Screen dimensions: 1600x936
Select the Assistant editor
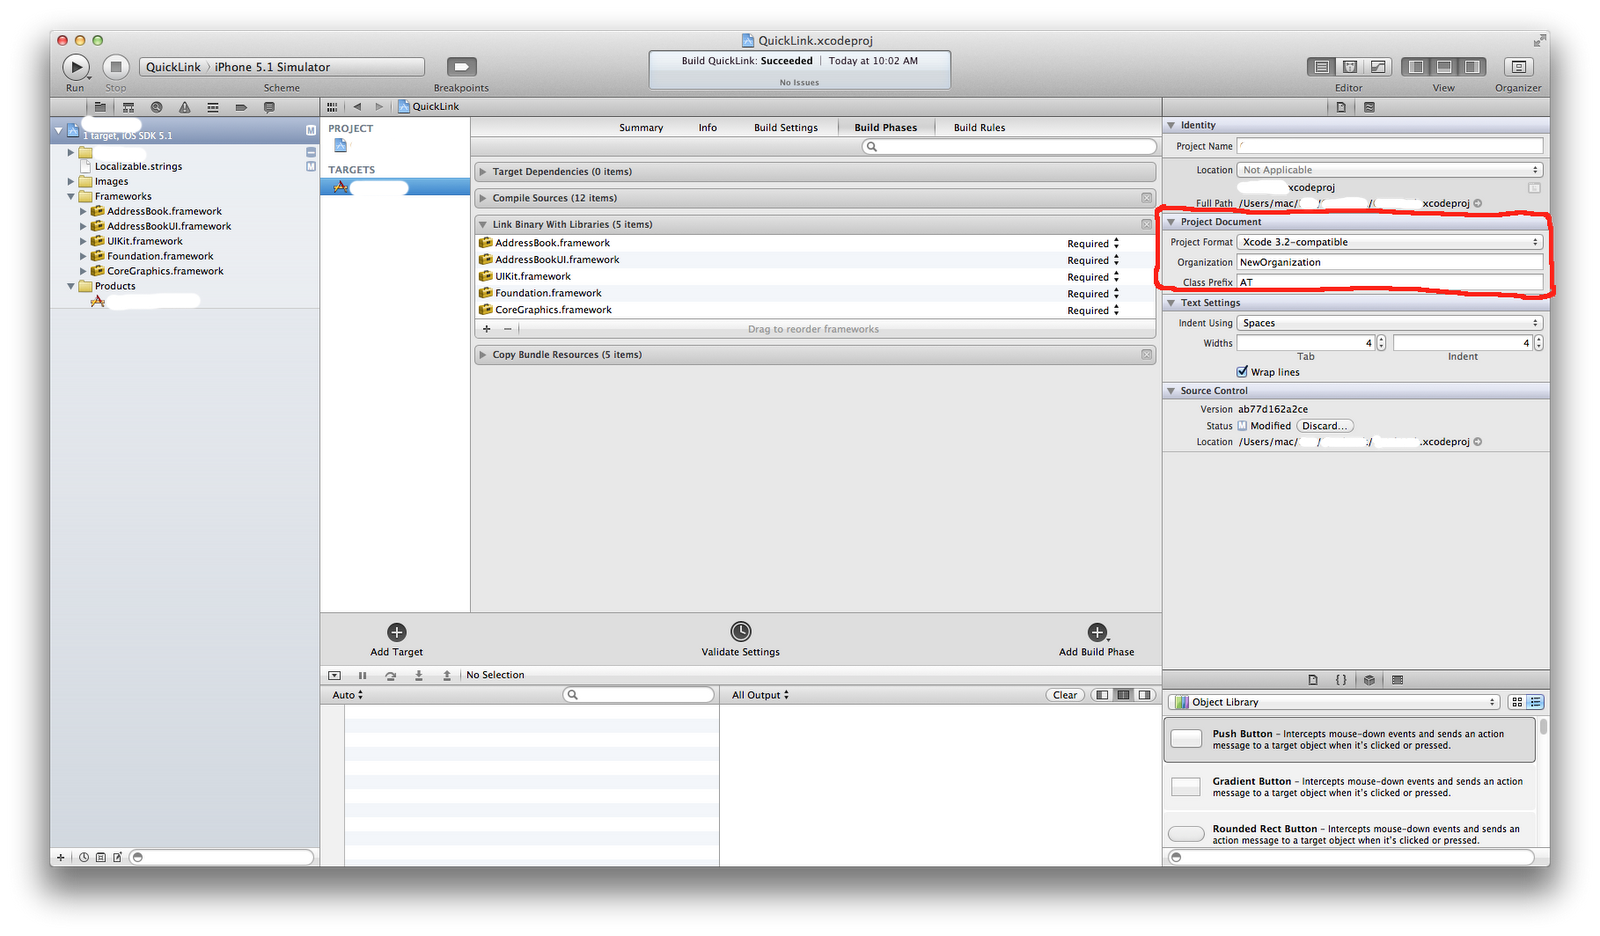[1349, 67]
